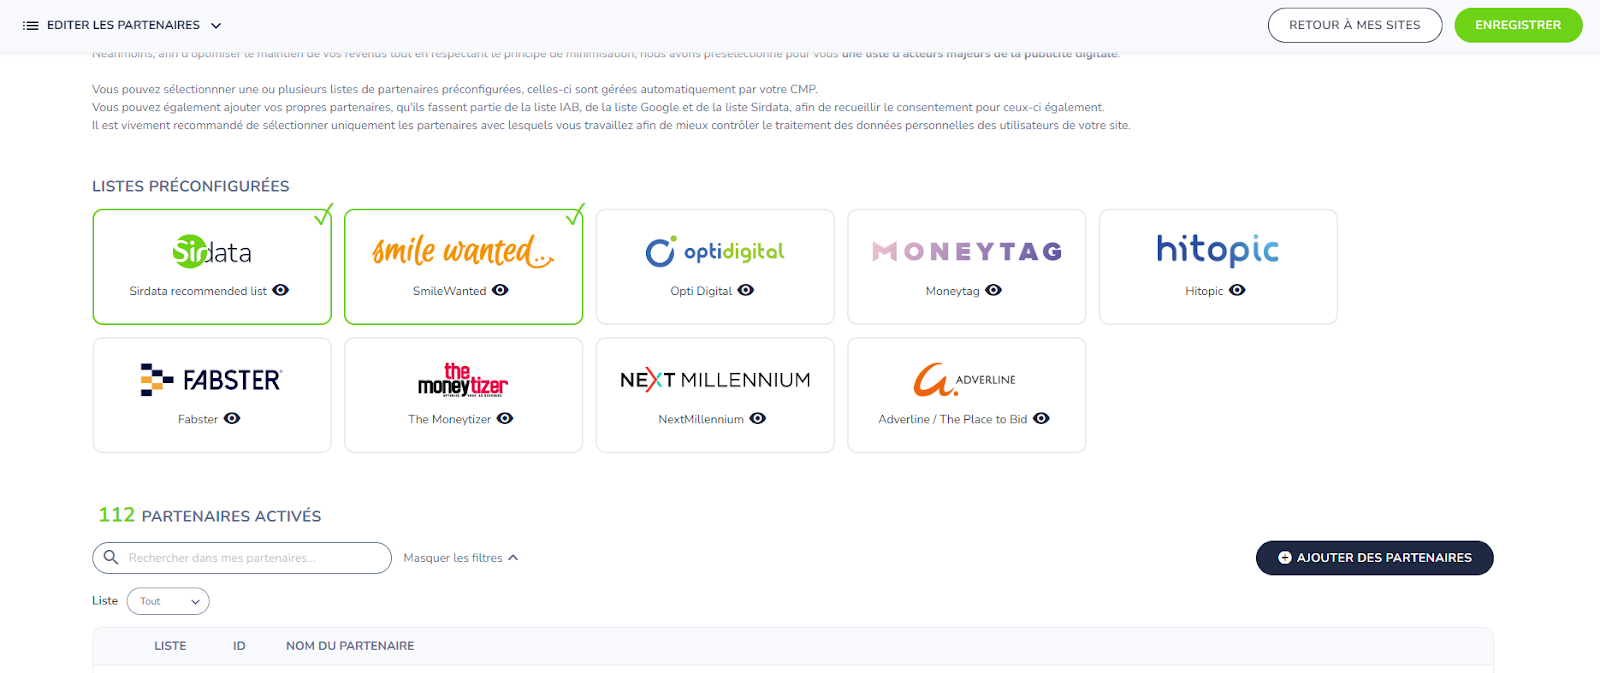This screenshot has width=1600, height=673.
Task: Click Ajouter des partenaires button
Action: coord(1375,558)
